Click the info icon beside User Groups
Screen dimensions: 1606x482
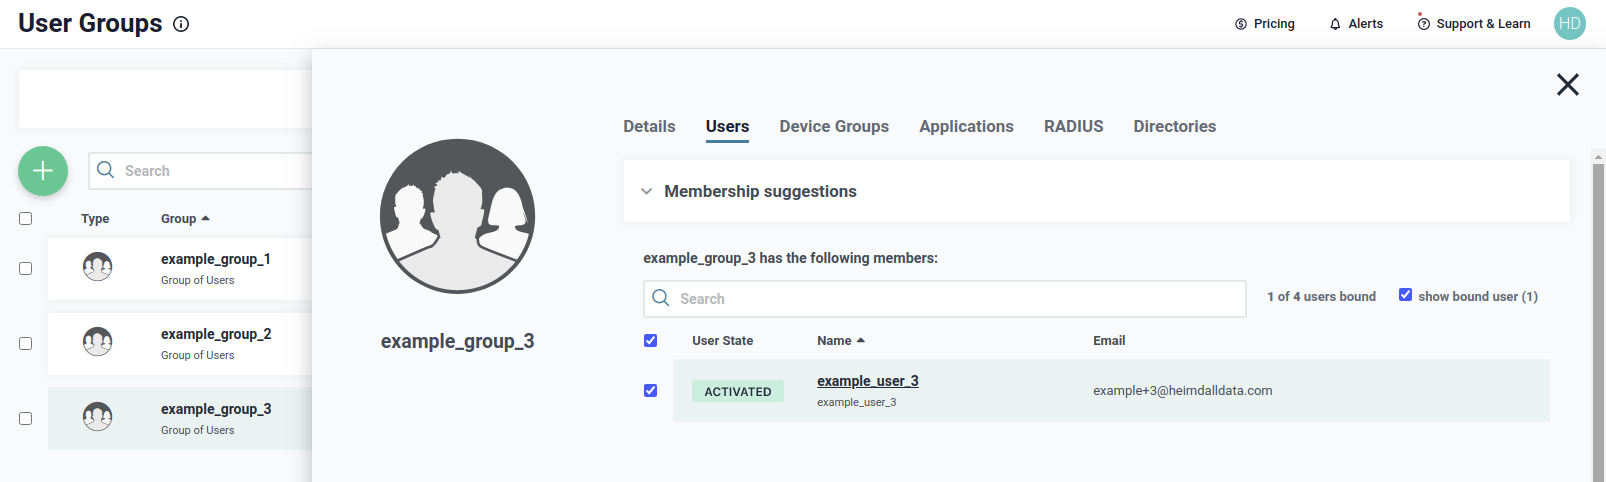(181, 24)
